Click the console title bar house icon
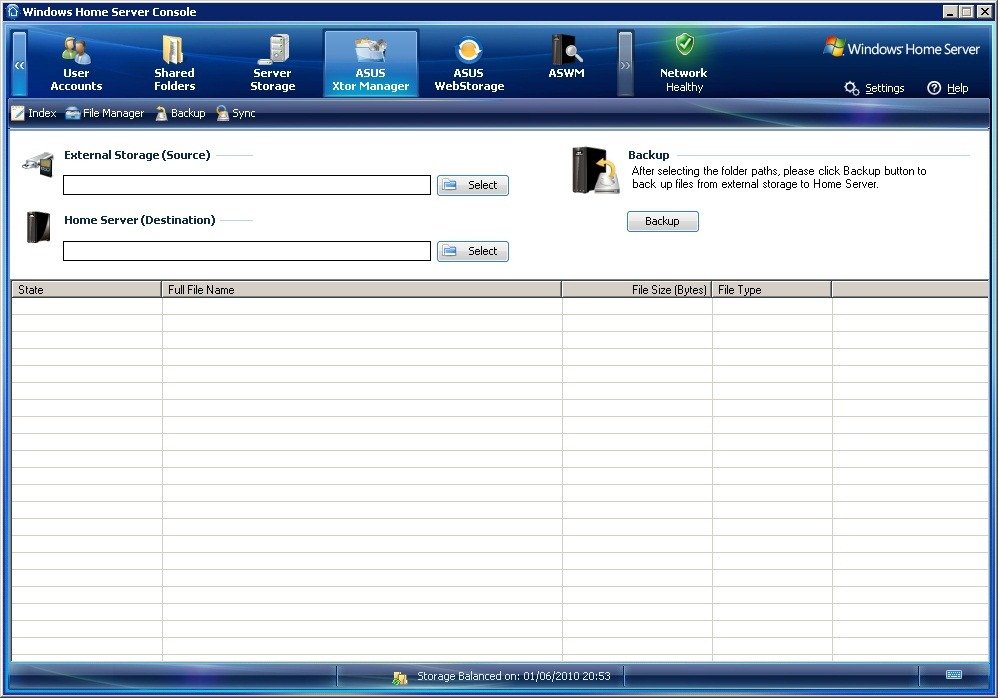998x698 pixels. [13, 11]
